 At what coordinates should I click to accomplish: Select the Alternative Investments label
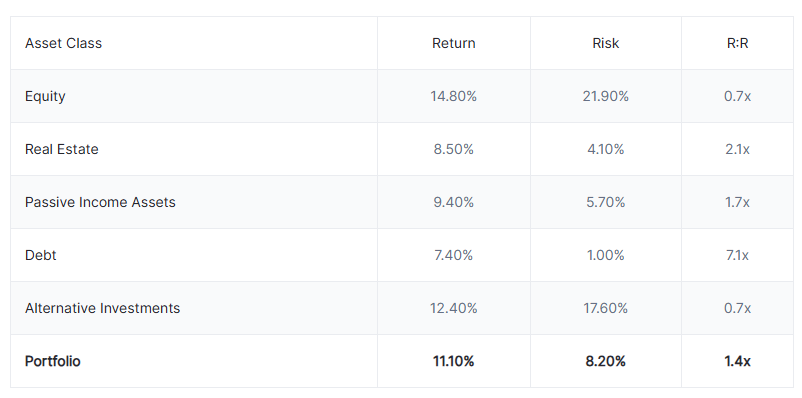click(102, 308)
